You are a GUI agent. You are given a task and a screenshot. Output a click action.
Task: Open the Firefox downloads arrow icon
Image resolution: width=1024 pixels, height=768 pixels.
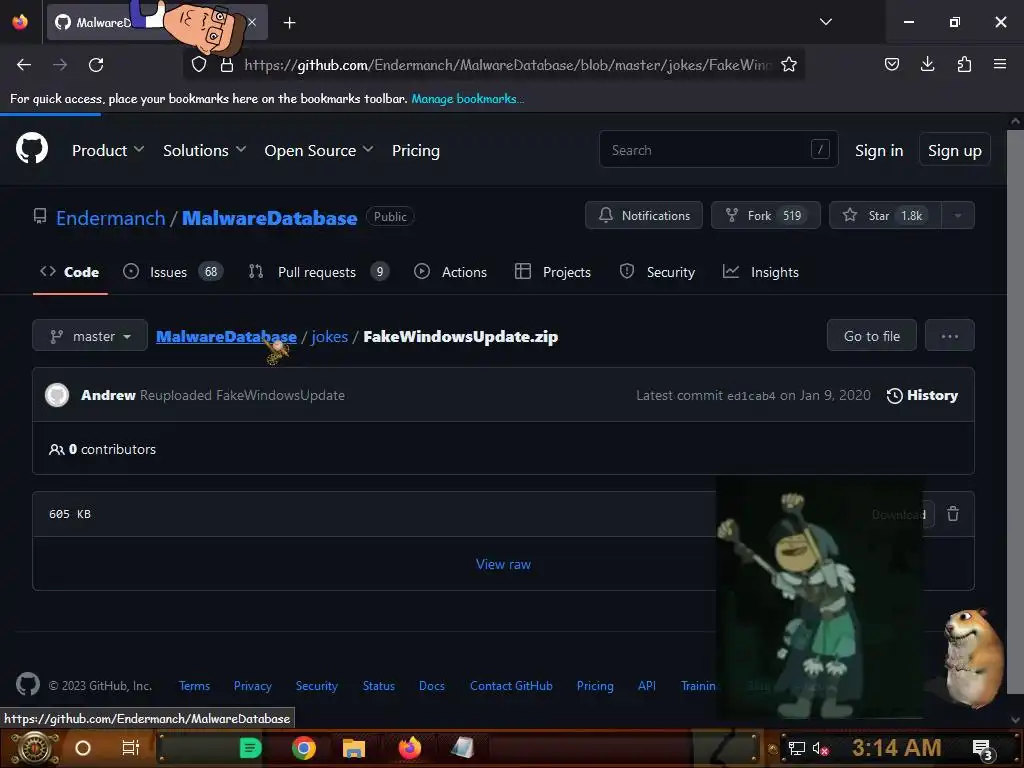click(927, 64)
